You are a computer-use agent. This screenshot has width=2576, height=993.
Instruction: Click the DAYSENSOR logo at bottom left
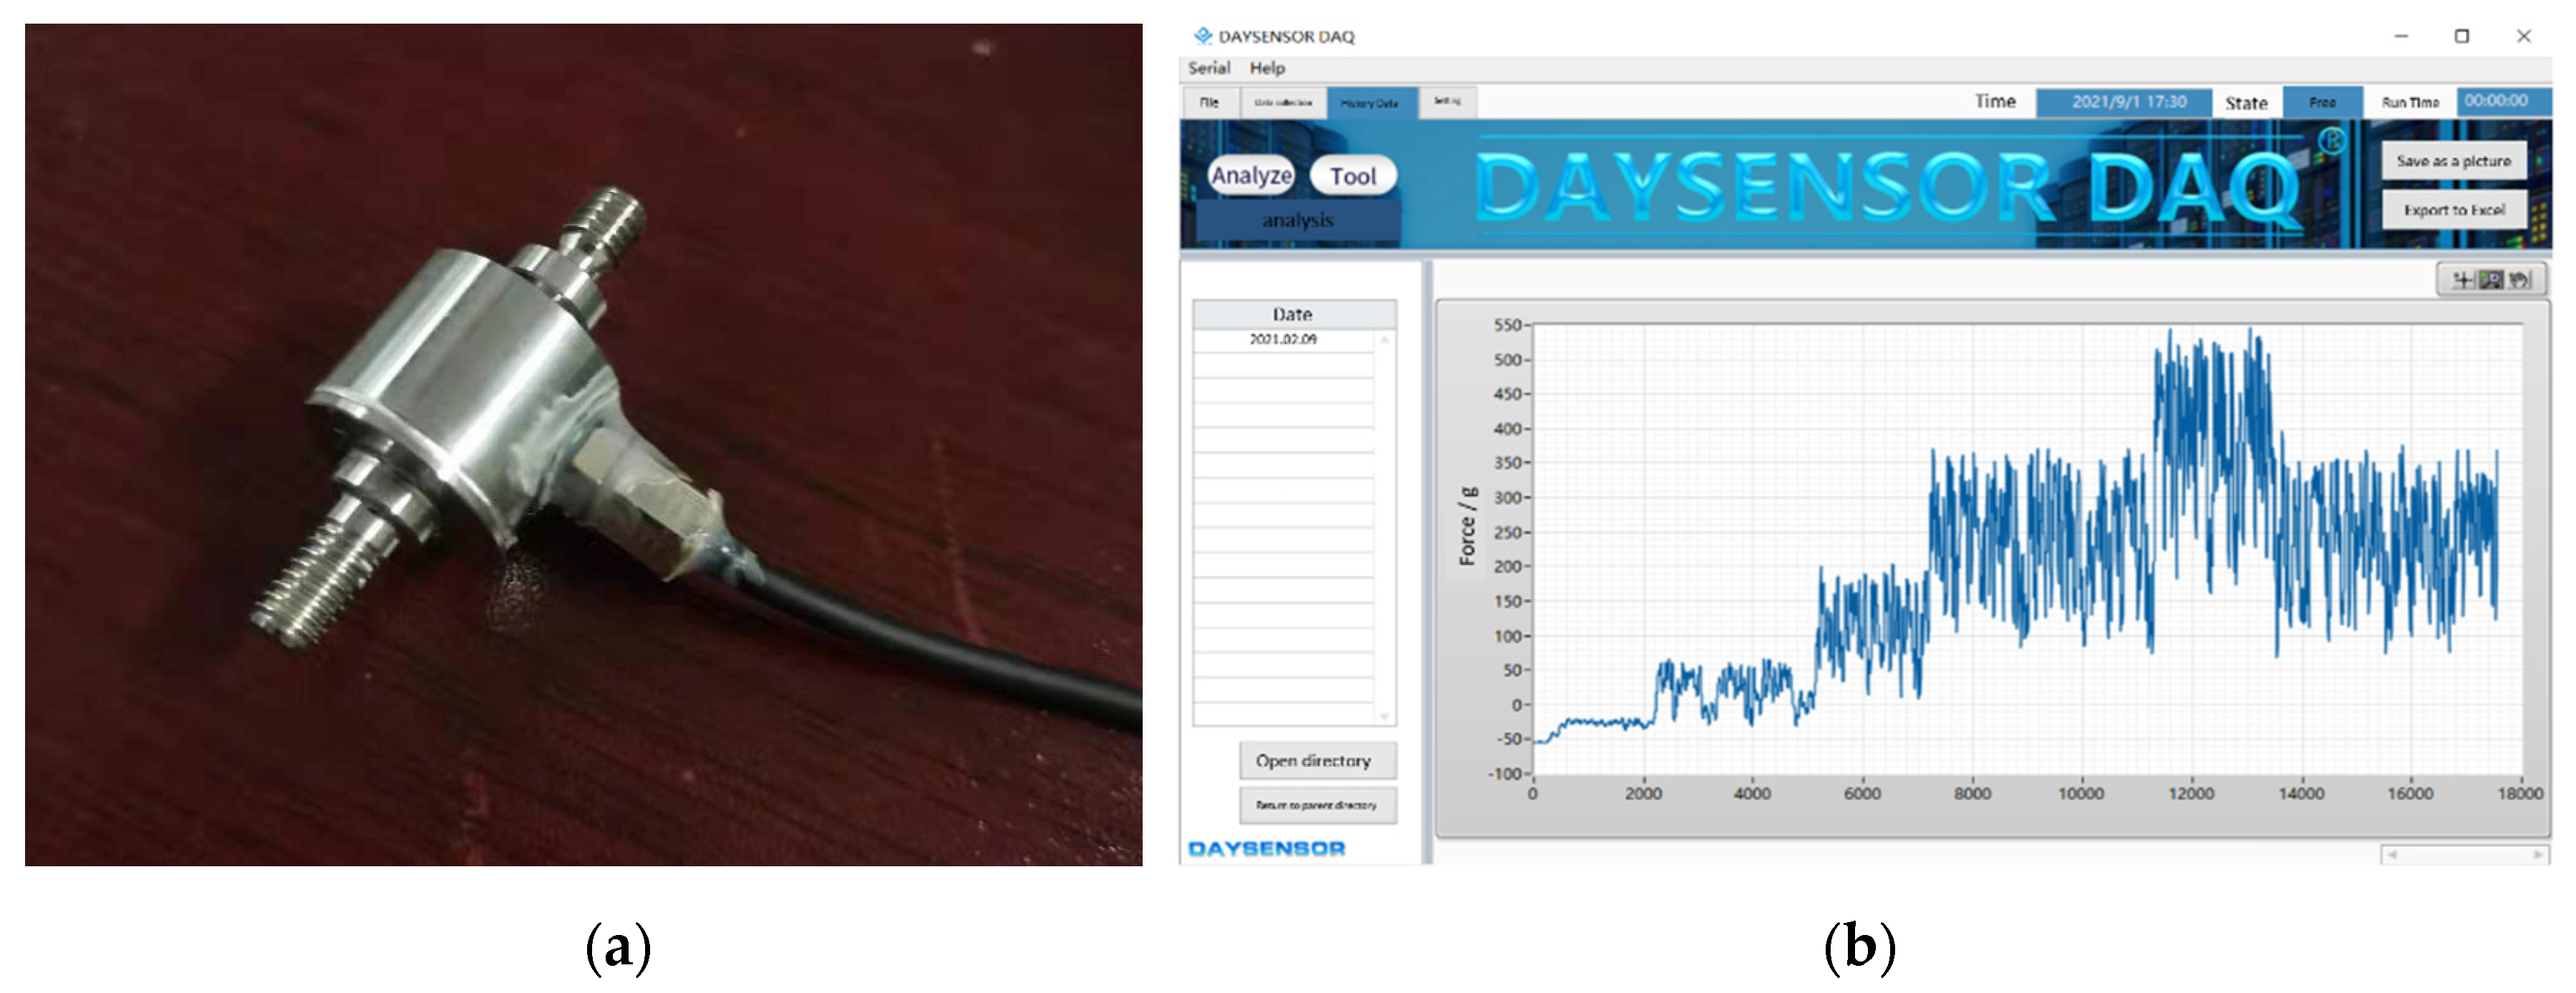tap(1266, 849)
